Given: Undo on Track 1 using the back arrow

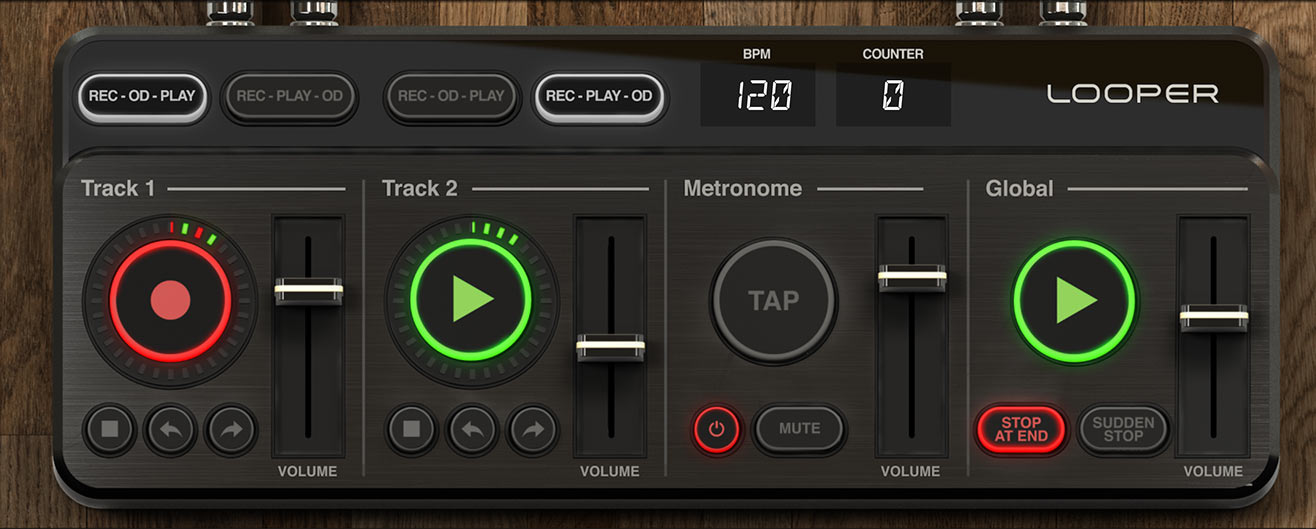Looking at the screenshot, I should (x=170, y=430).
